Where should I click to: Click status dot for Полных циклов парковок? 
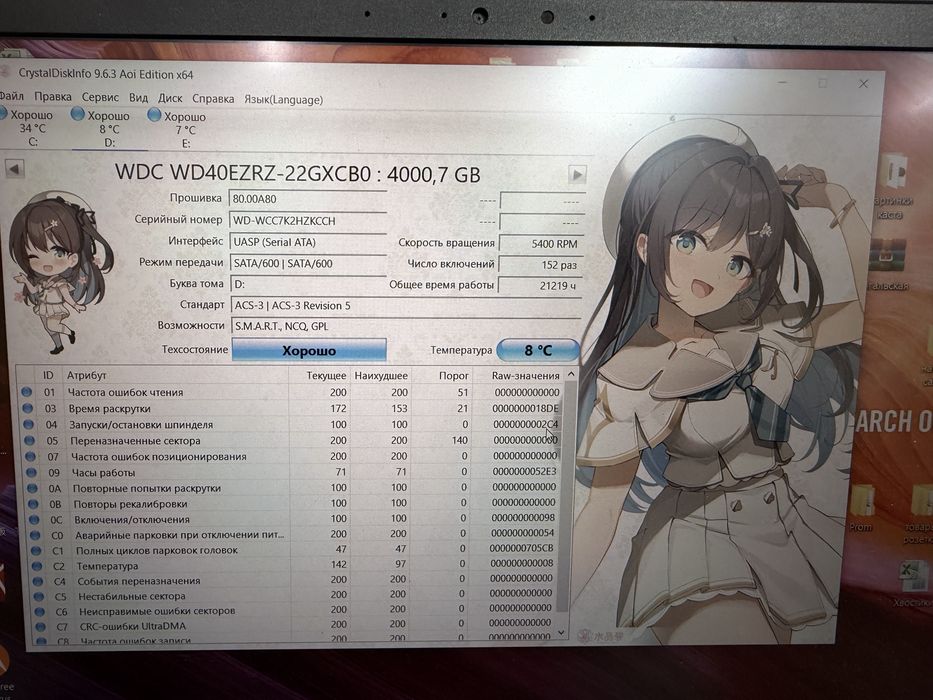[36, 551]
